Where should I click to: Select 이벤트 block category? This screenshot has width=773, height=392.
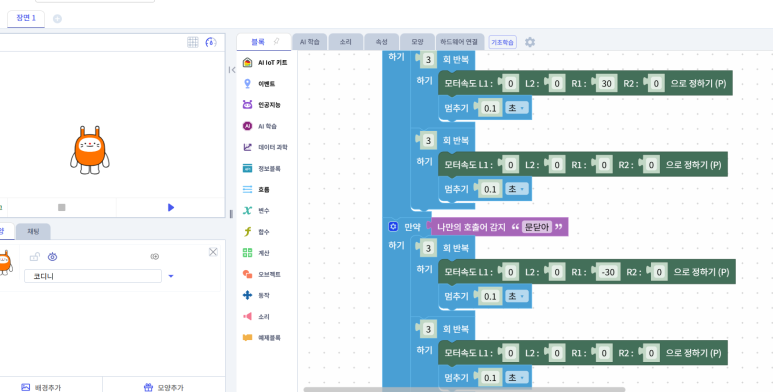[x=259, y=84]
